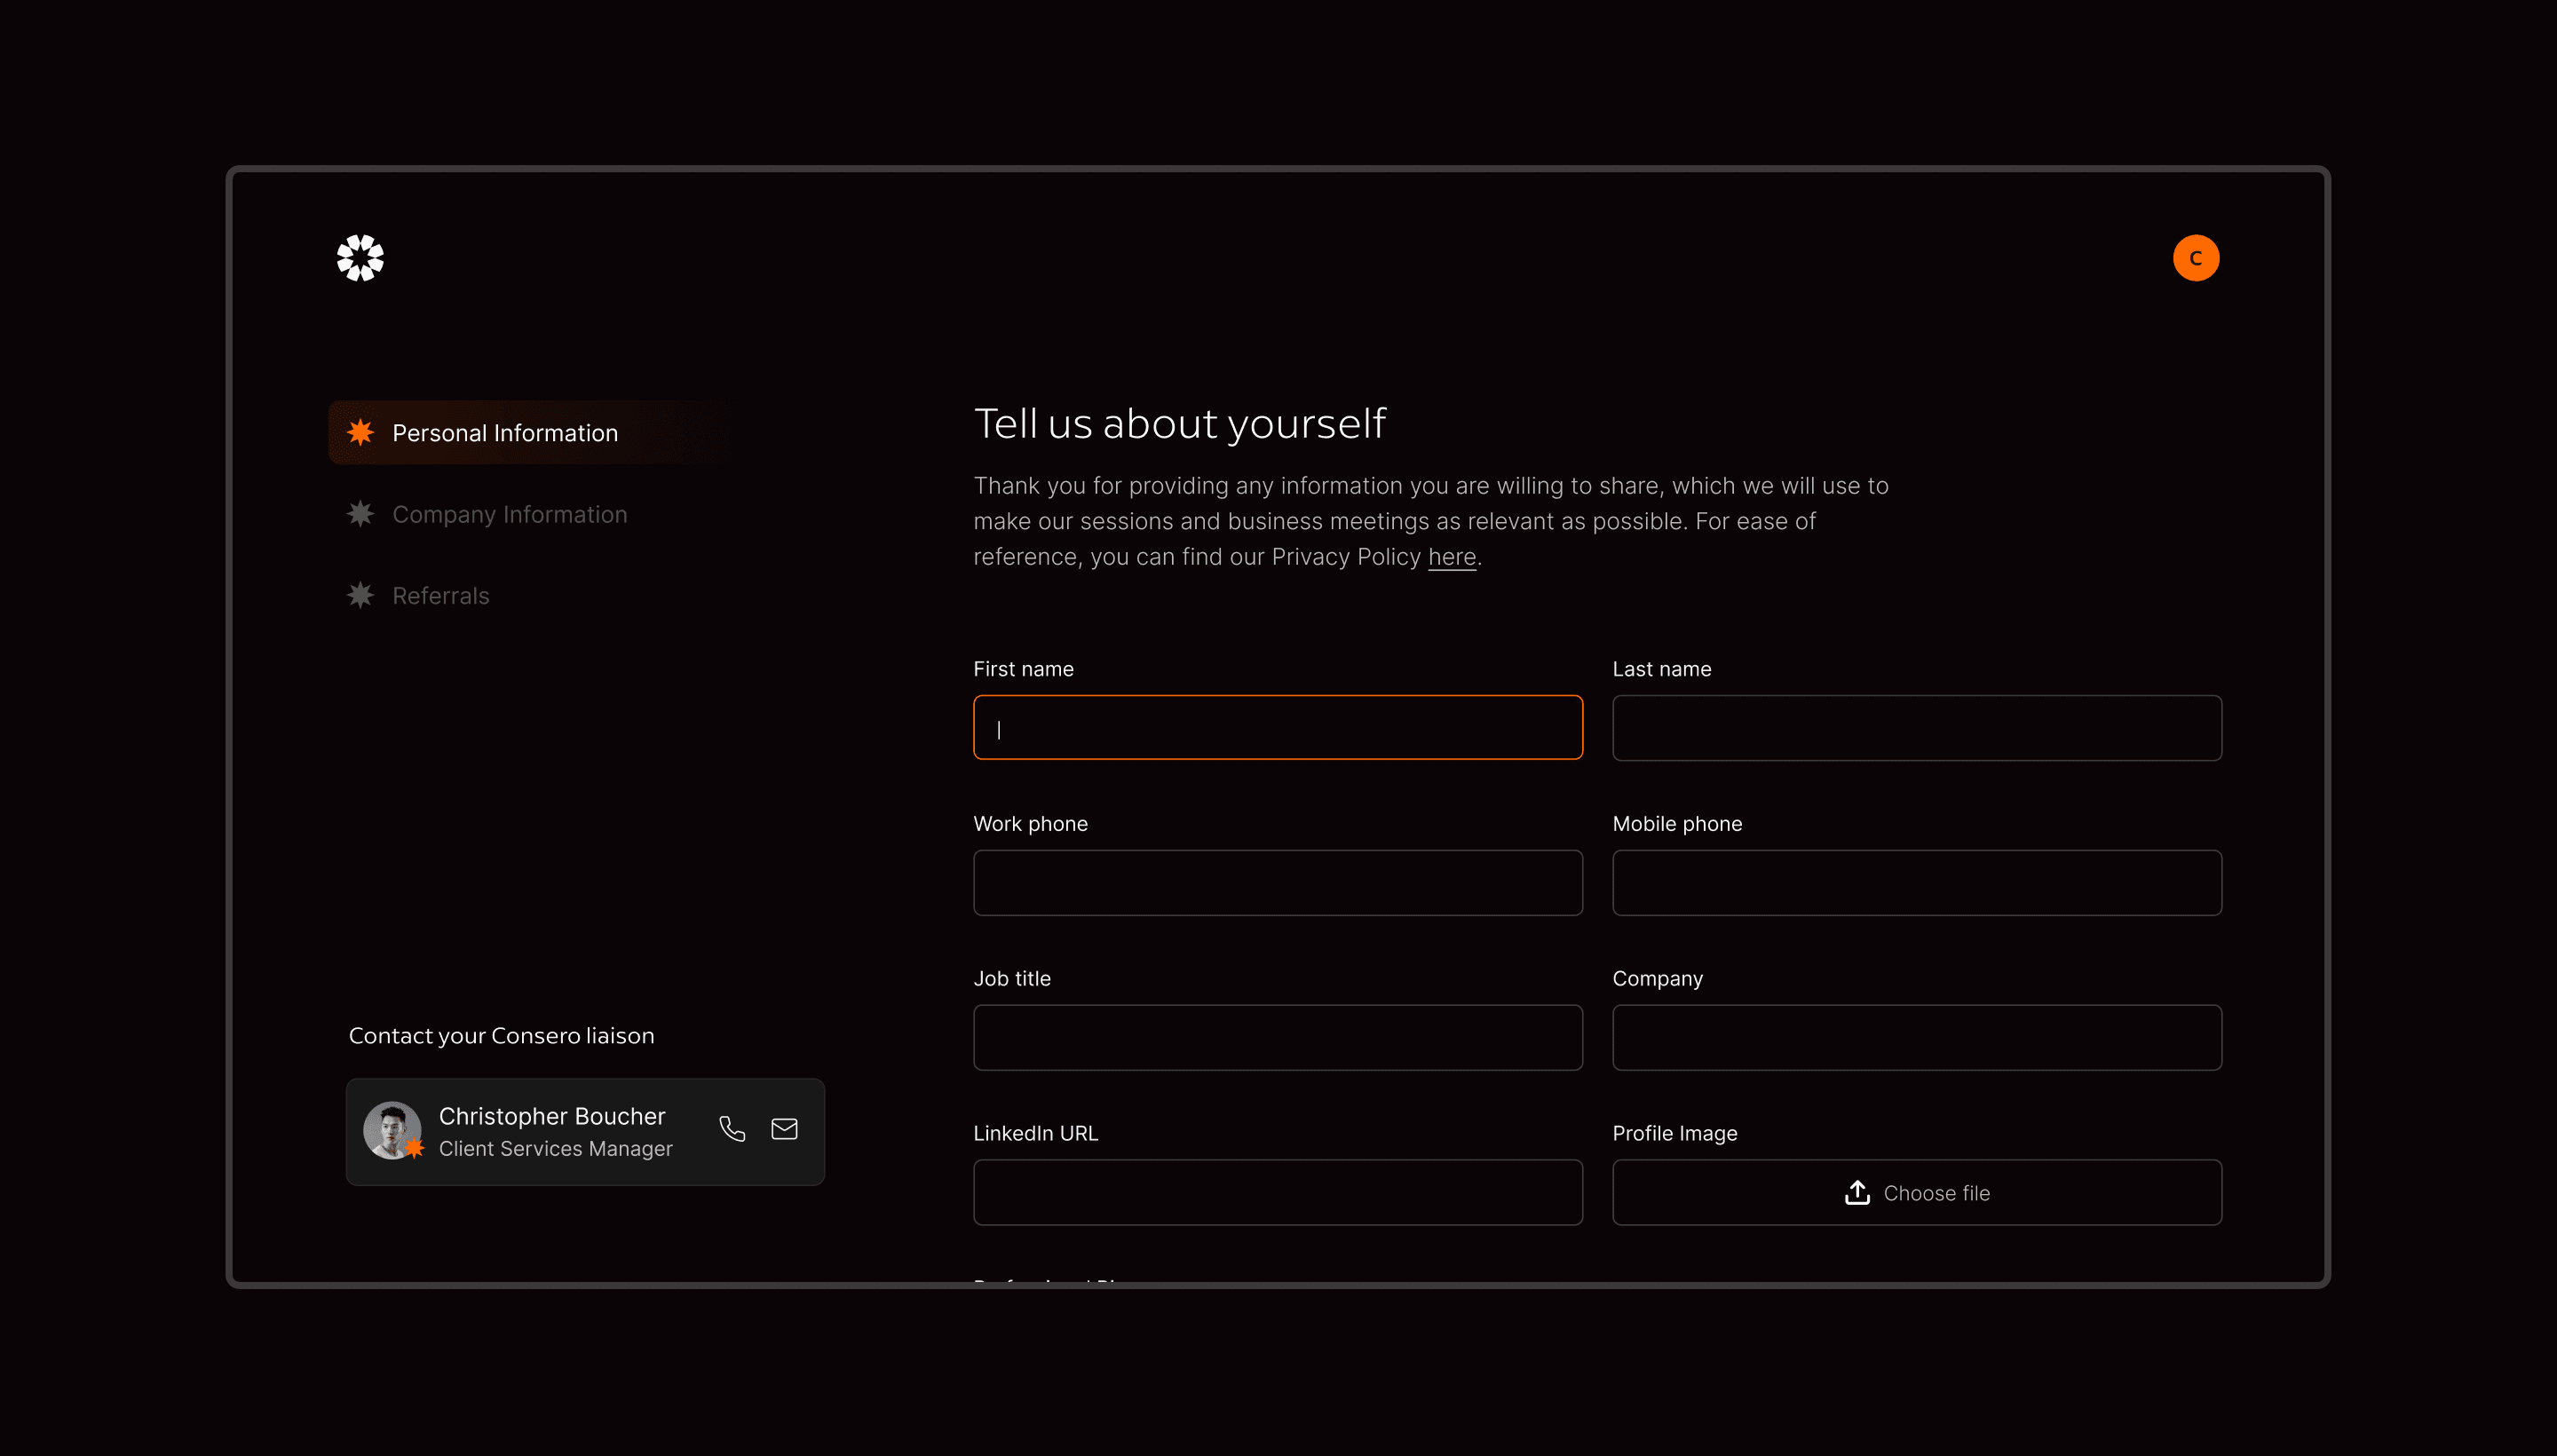Go to the Company Information step

(x=509, y=514)
